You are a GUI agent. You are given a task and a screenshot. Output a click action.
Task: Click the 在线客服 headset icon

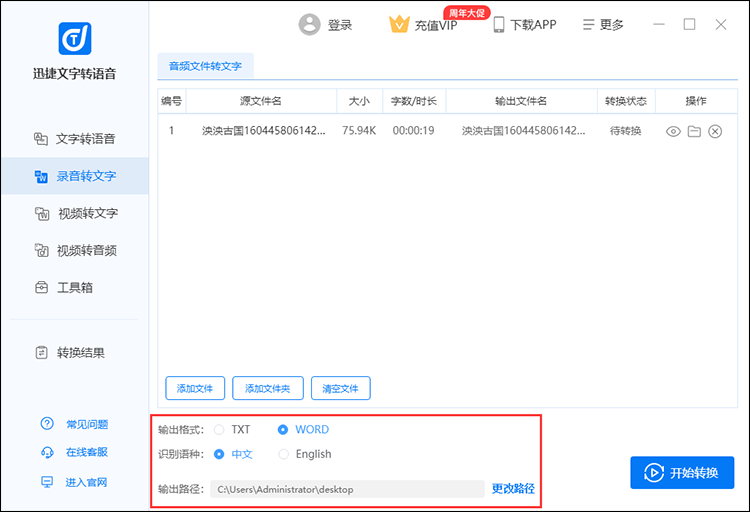[47, 452]
